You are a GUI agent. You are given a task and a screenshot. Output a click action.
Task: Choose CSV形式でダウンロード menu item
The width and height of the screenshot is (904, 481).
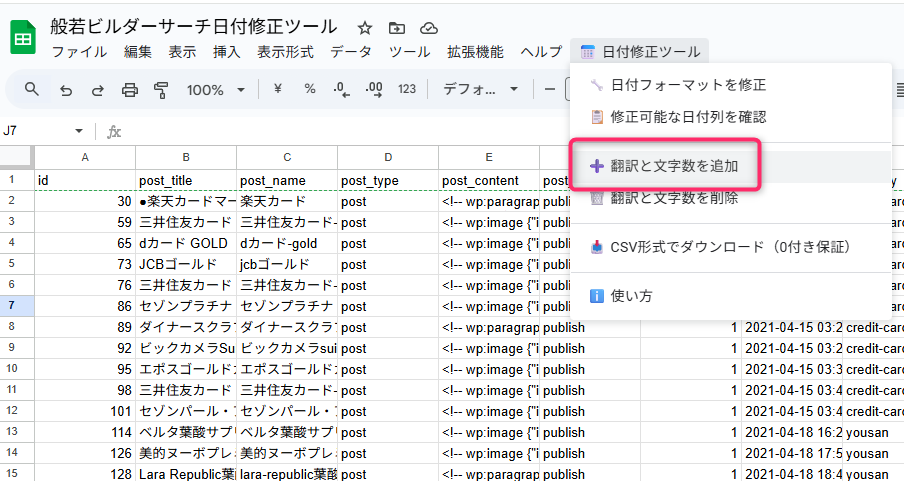coord(730,247)
